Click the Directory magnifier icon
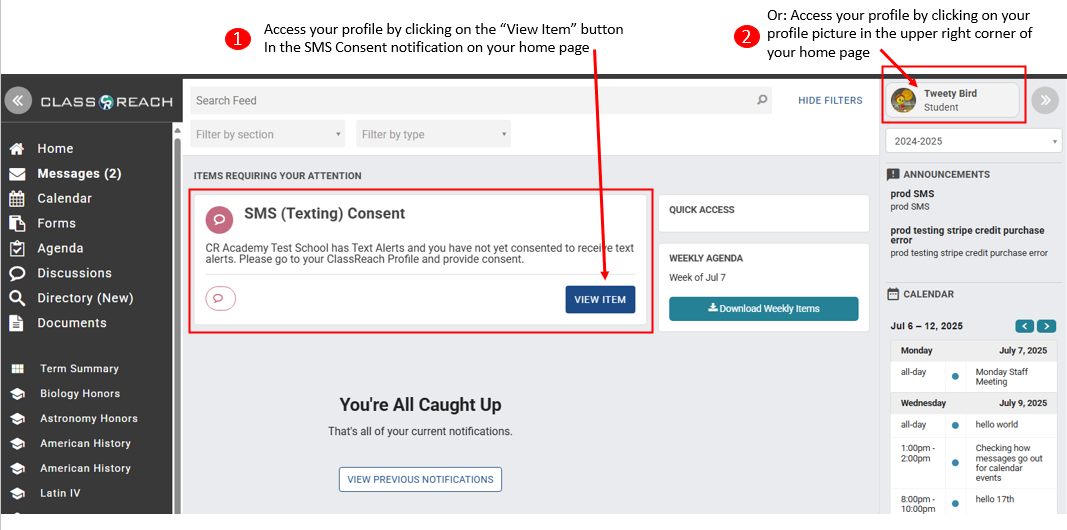Viewport: 1067px width, 530px height. click(x=17, y=298)
